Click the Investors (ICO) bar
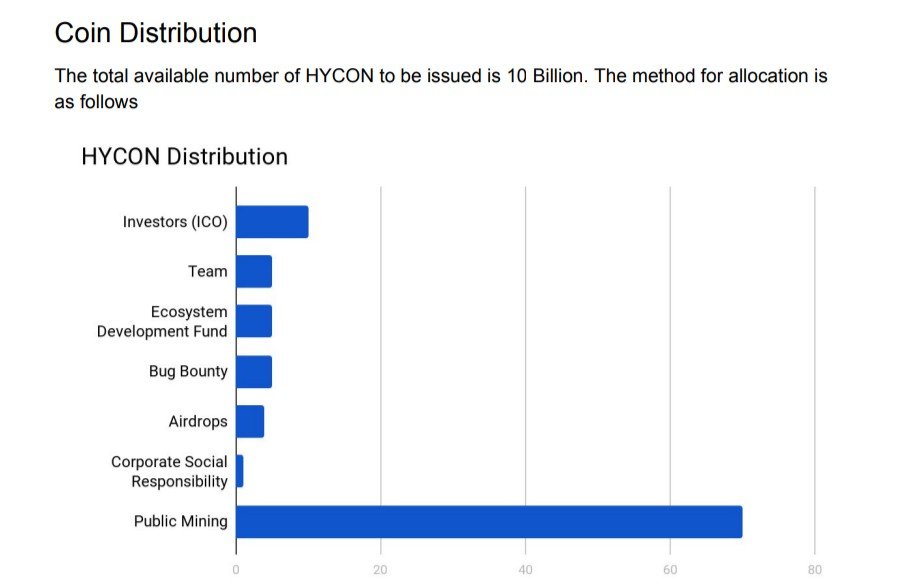This screenshot has height=586, width=914. coord(272,222)
